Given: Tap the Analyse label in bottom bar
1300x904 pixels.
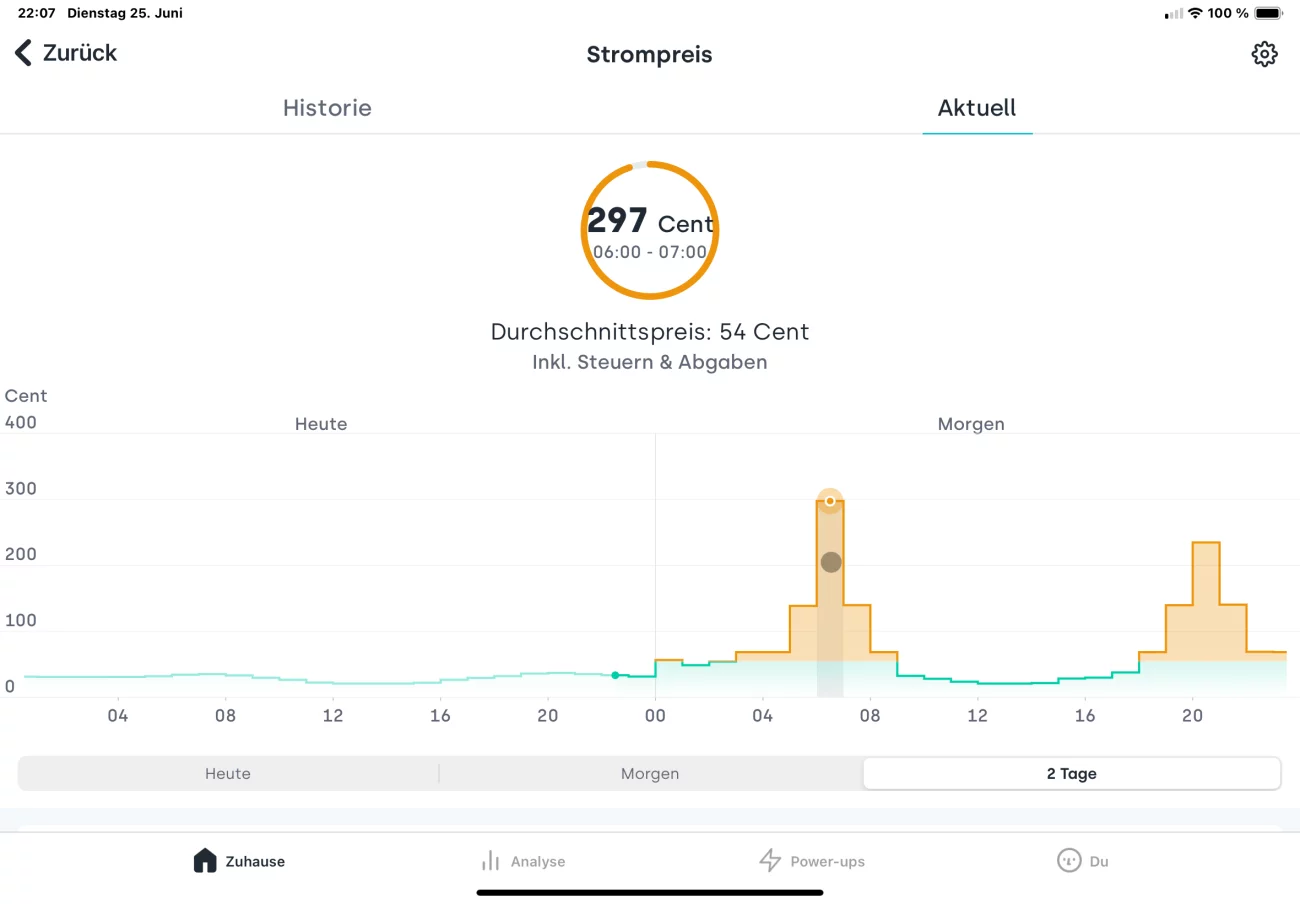Looking at the screenshot, I should pos(538,862).
